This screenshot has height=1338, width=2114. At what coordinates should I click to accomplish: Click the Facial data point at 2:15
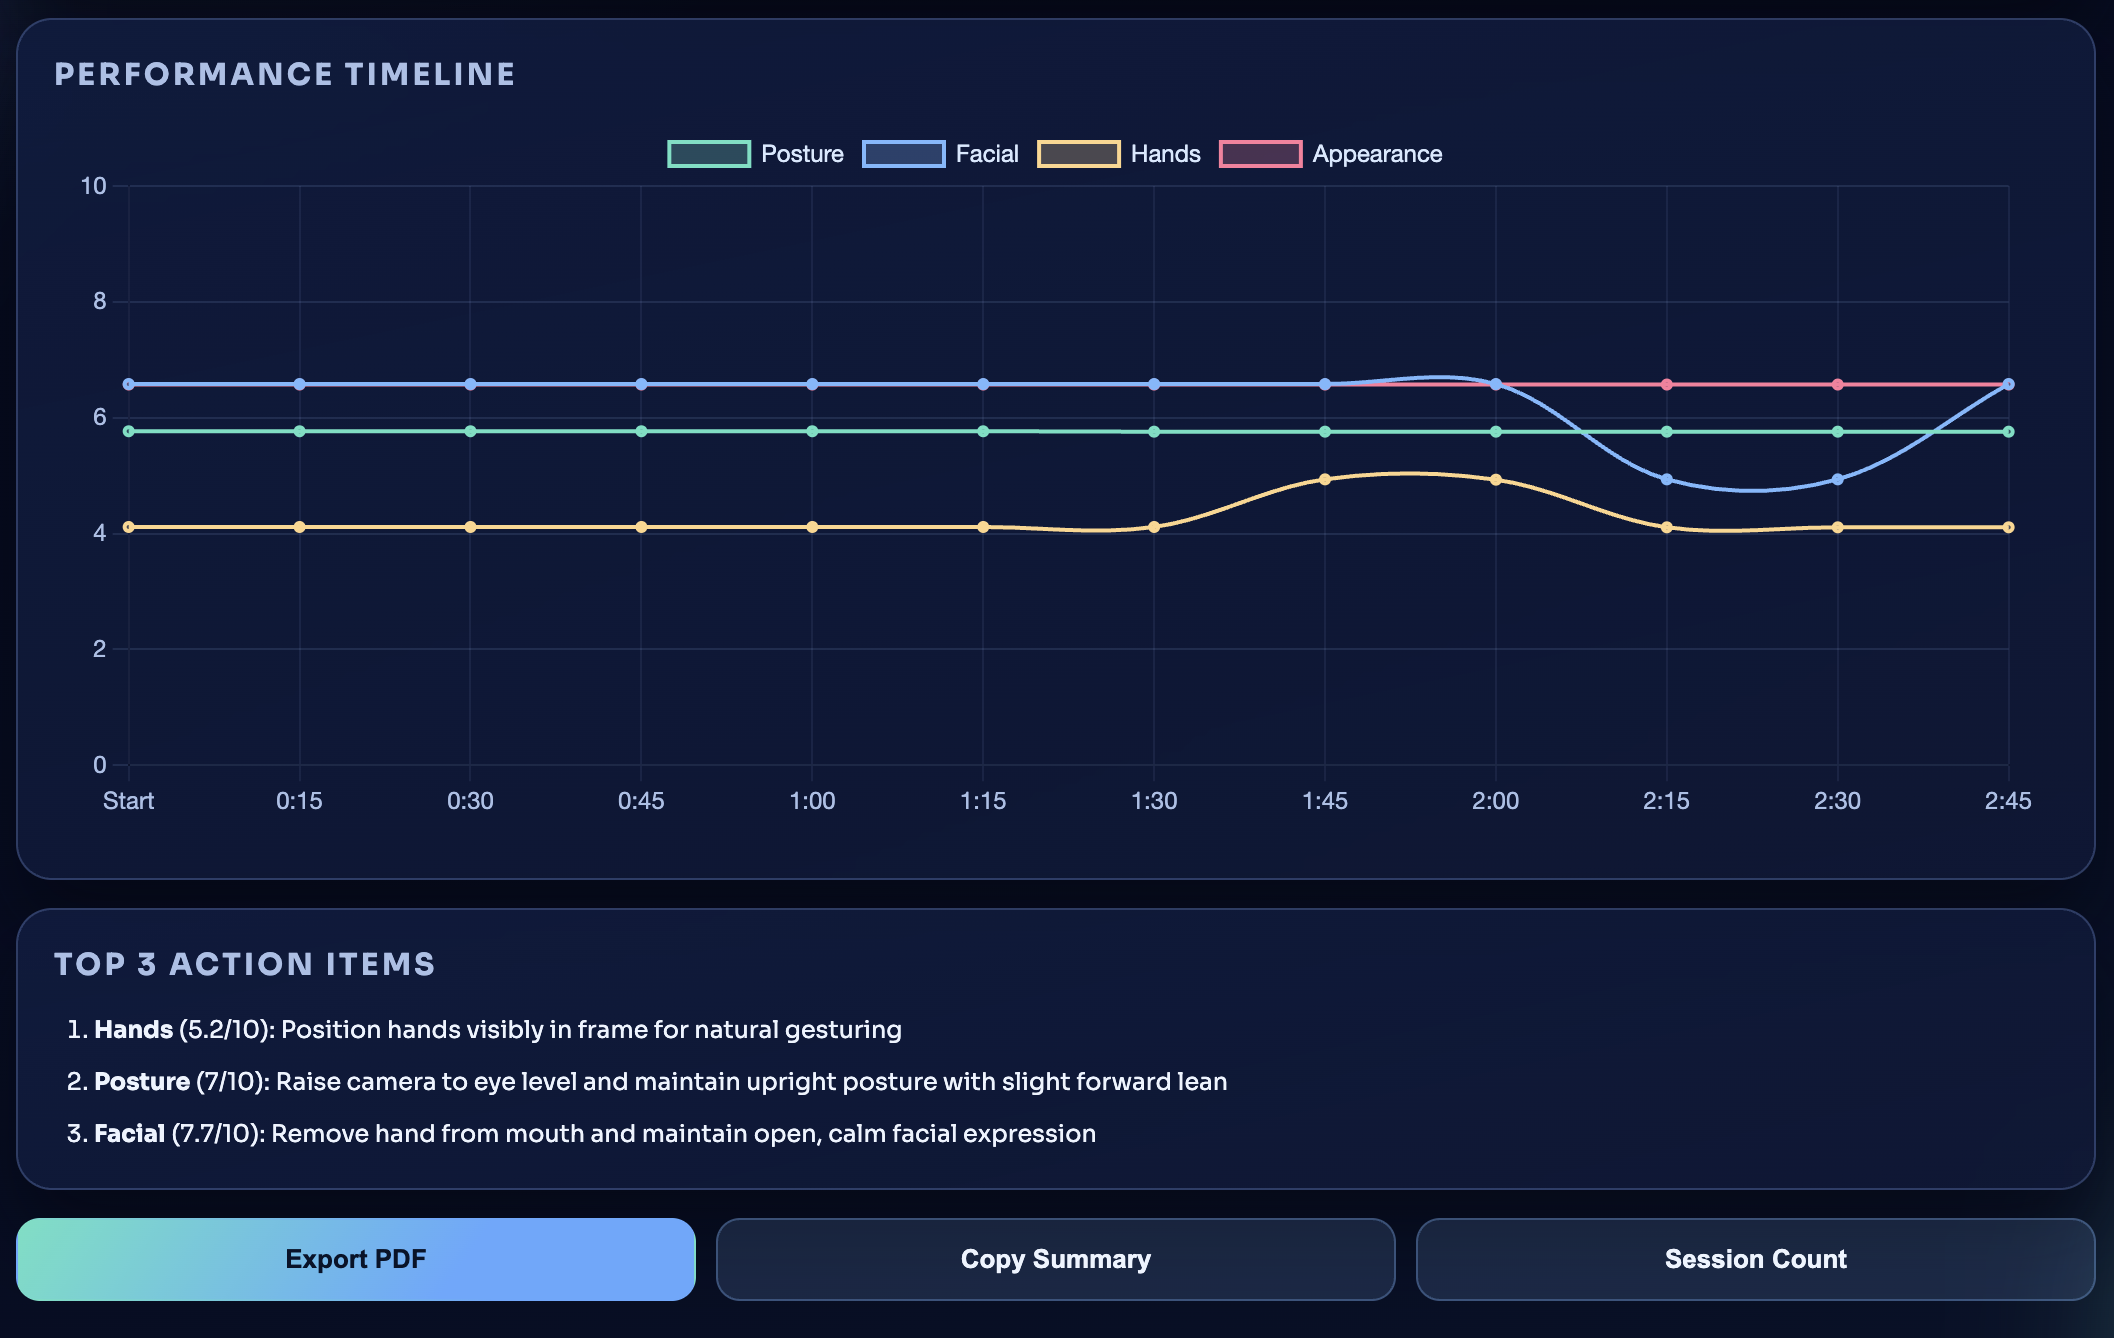pos(1667,480)
